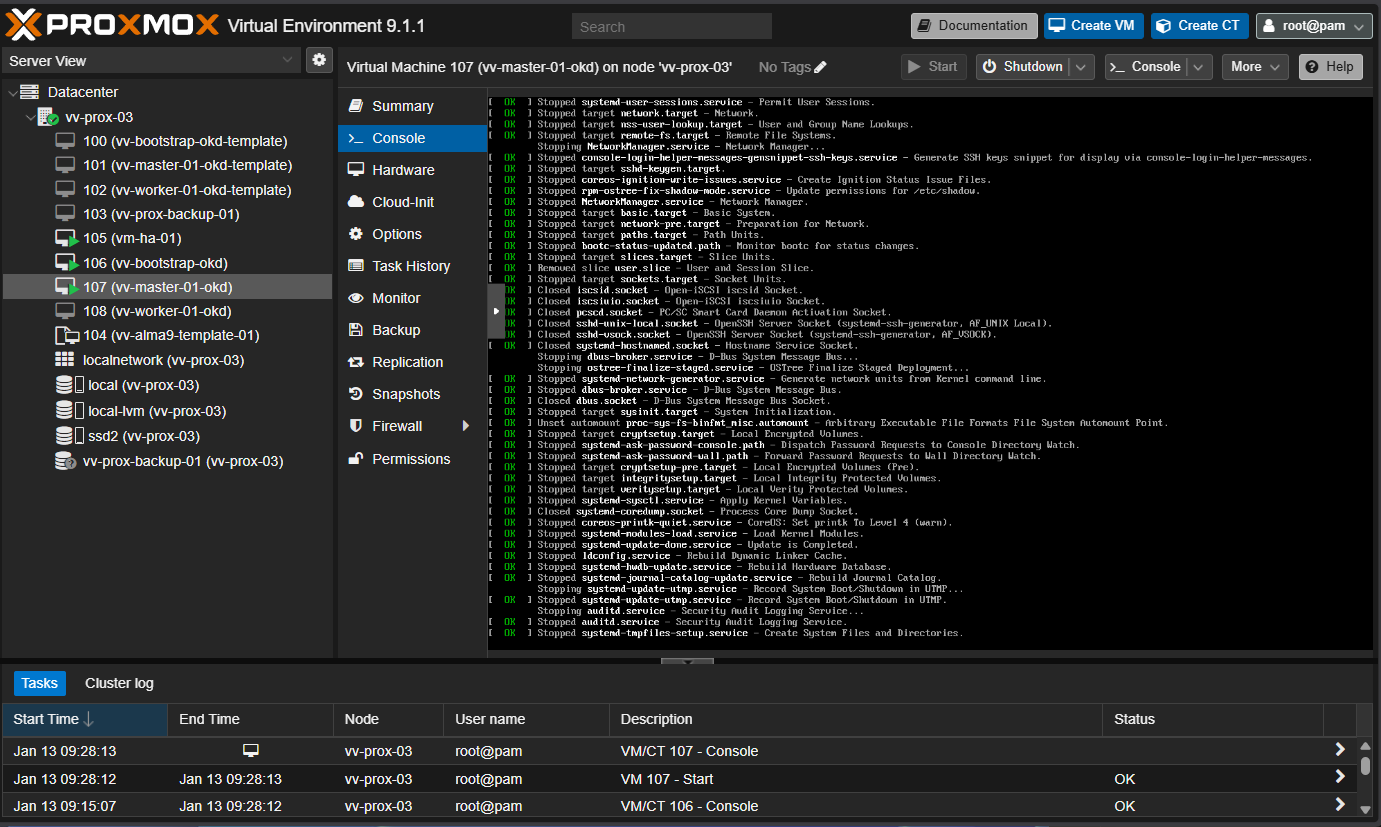The width and height of the screenshot is (1381, 827).
Task: Open the Shutdown button dropdown arrow
Action: point(1081,67)
